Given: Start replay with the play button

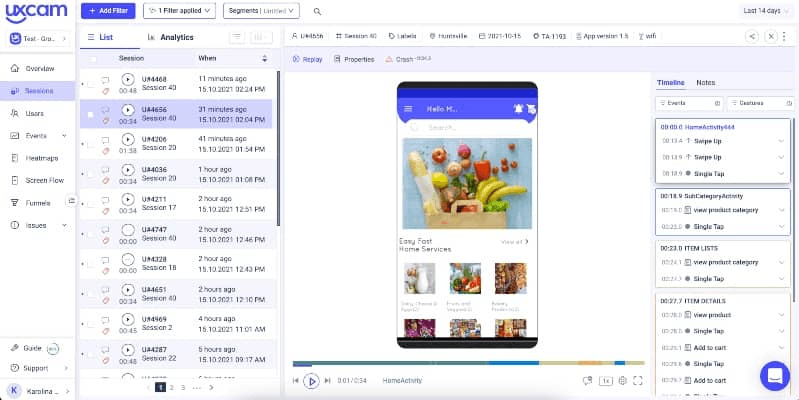Looking at the screenshot, I should pos(311,381).
